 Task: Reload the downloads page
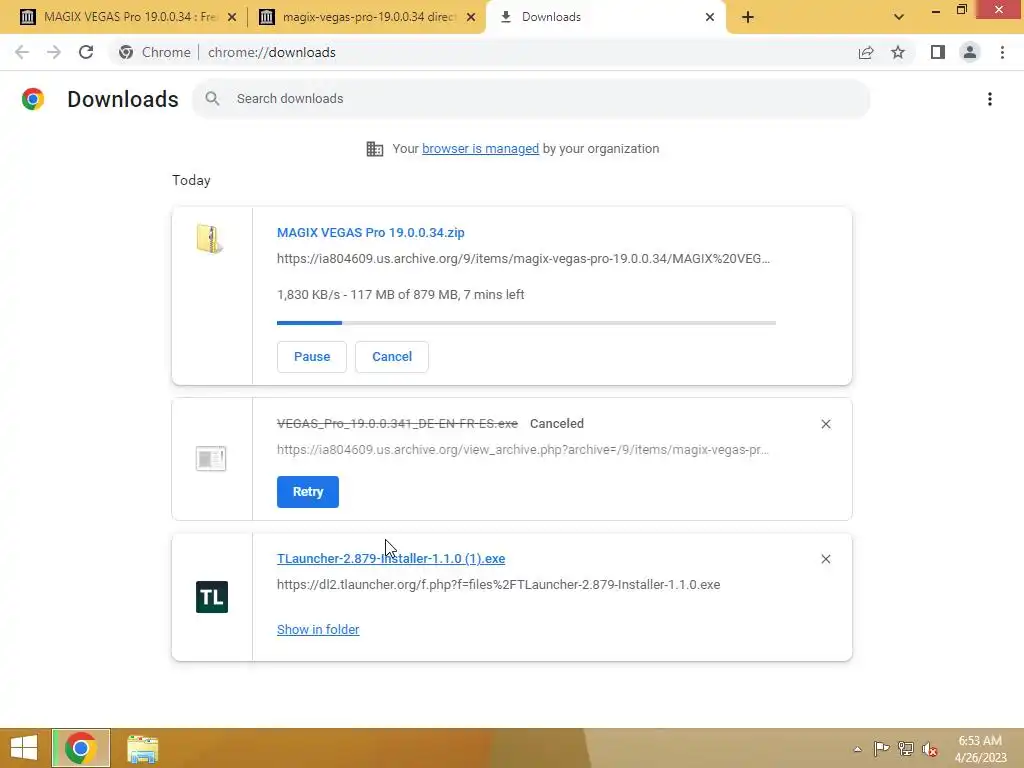[x=86, y=52]
